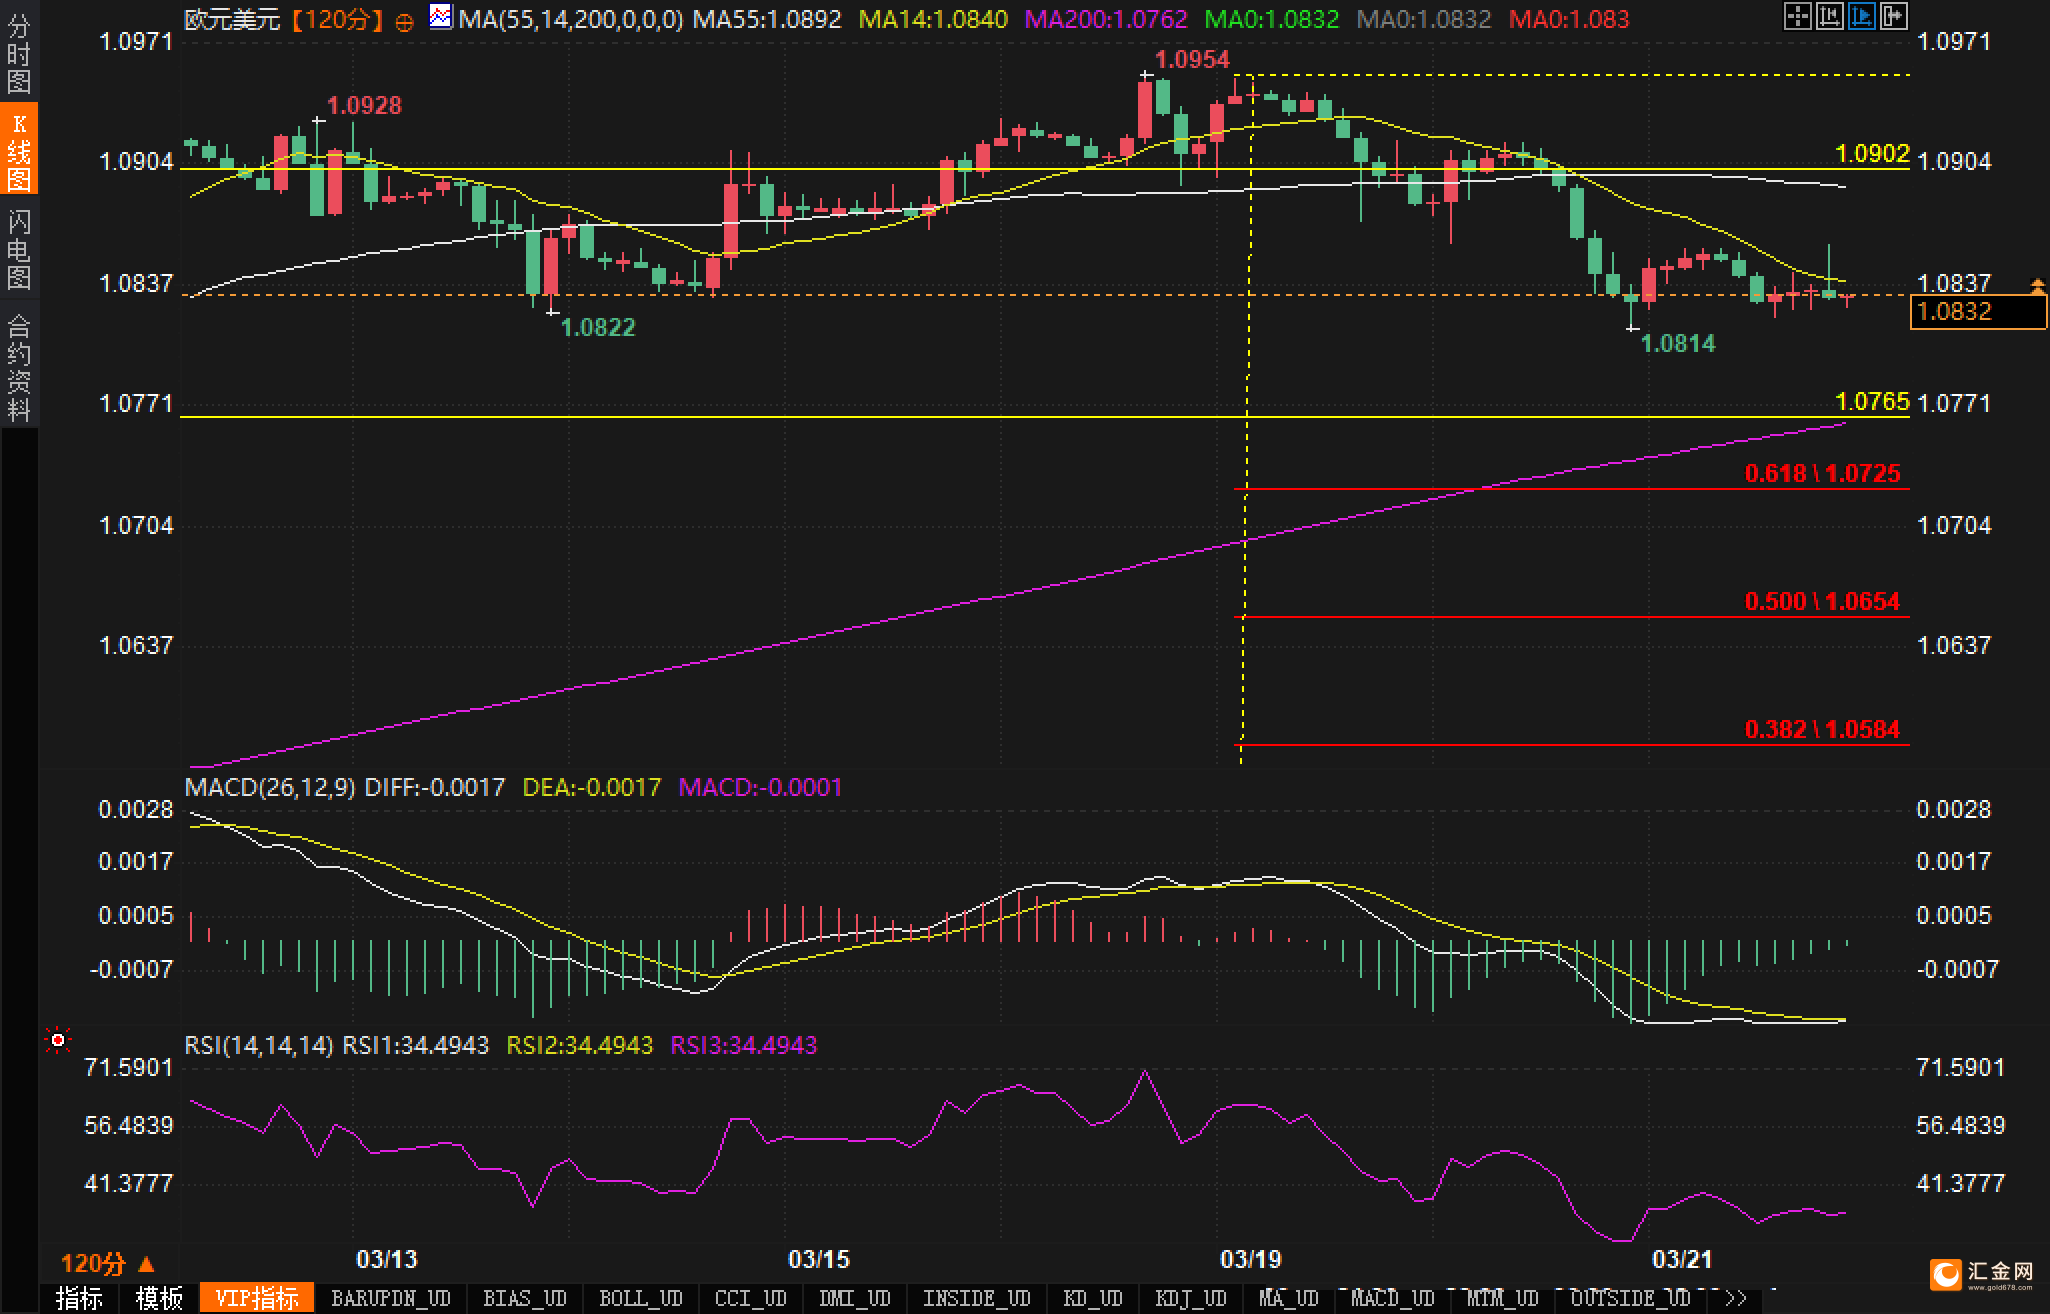
Task: Click the expand panel arrow icon at top right
Action: pos(1893,16)
